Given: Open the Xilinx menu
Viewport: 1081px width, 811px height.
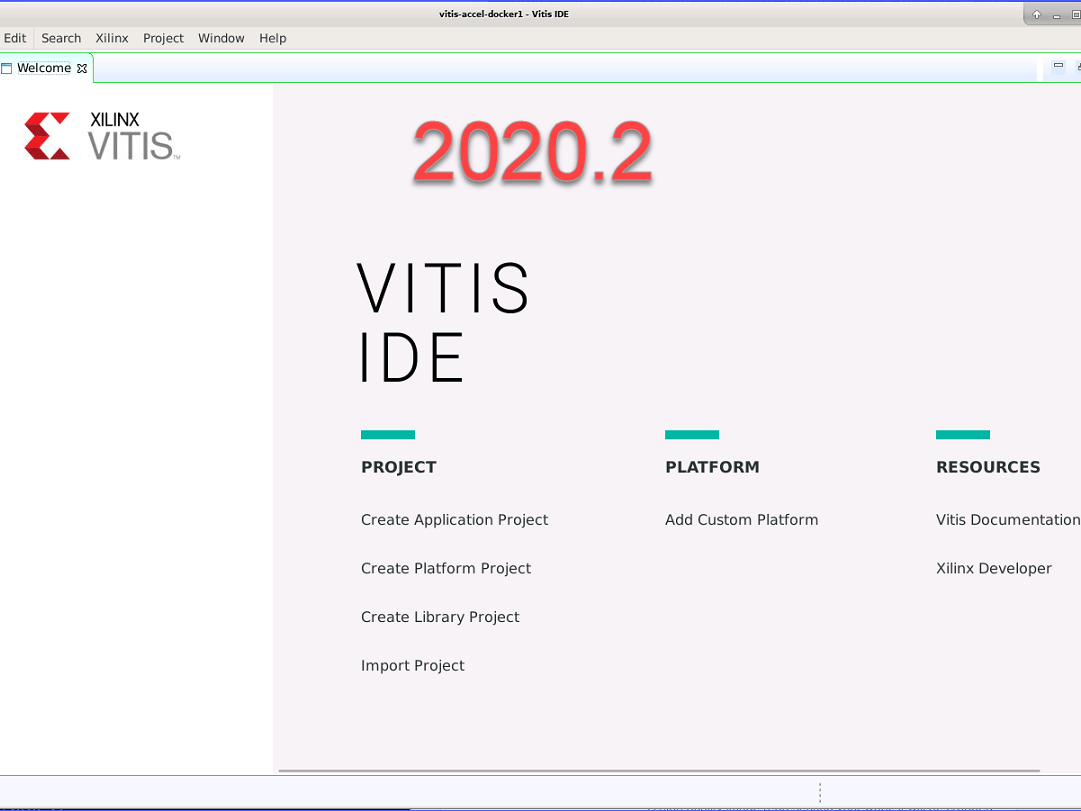Looking at the screenshot, I should (x=111, y=38).
